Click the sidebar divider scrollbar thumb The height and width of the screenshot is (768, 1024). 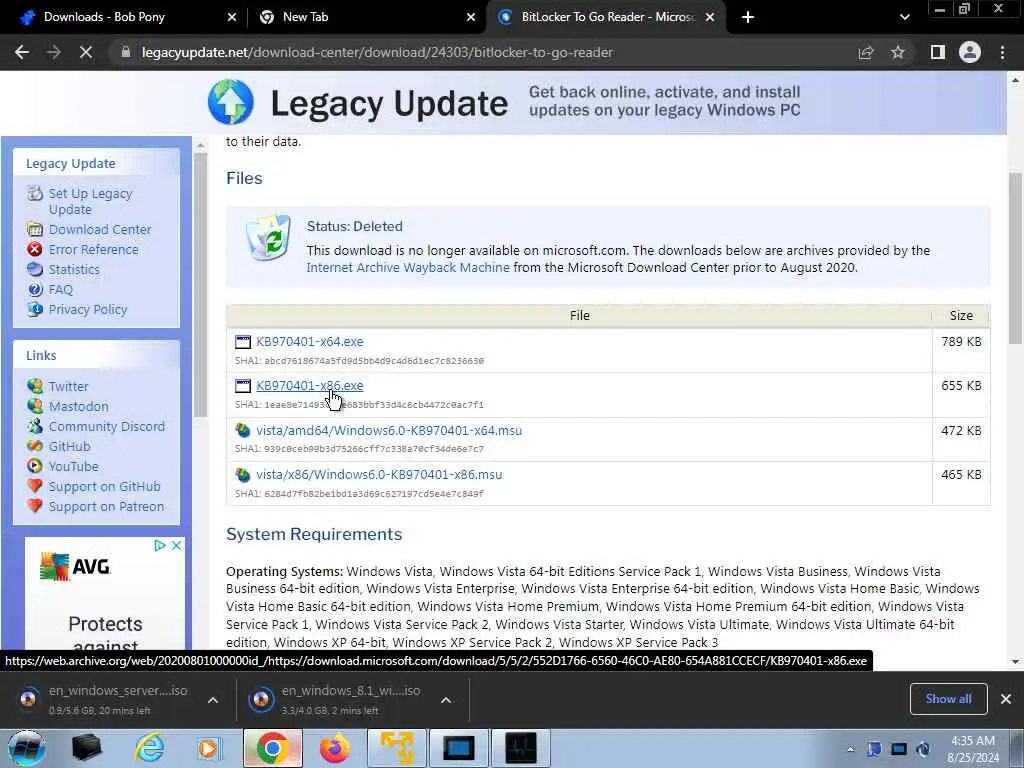(x=200, y=285)
